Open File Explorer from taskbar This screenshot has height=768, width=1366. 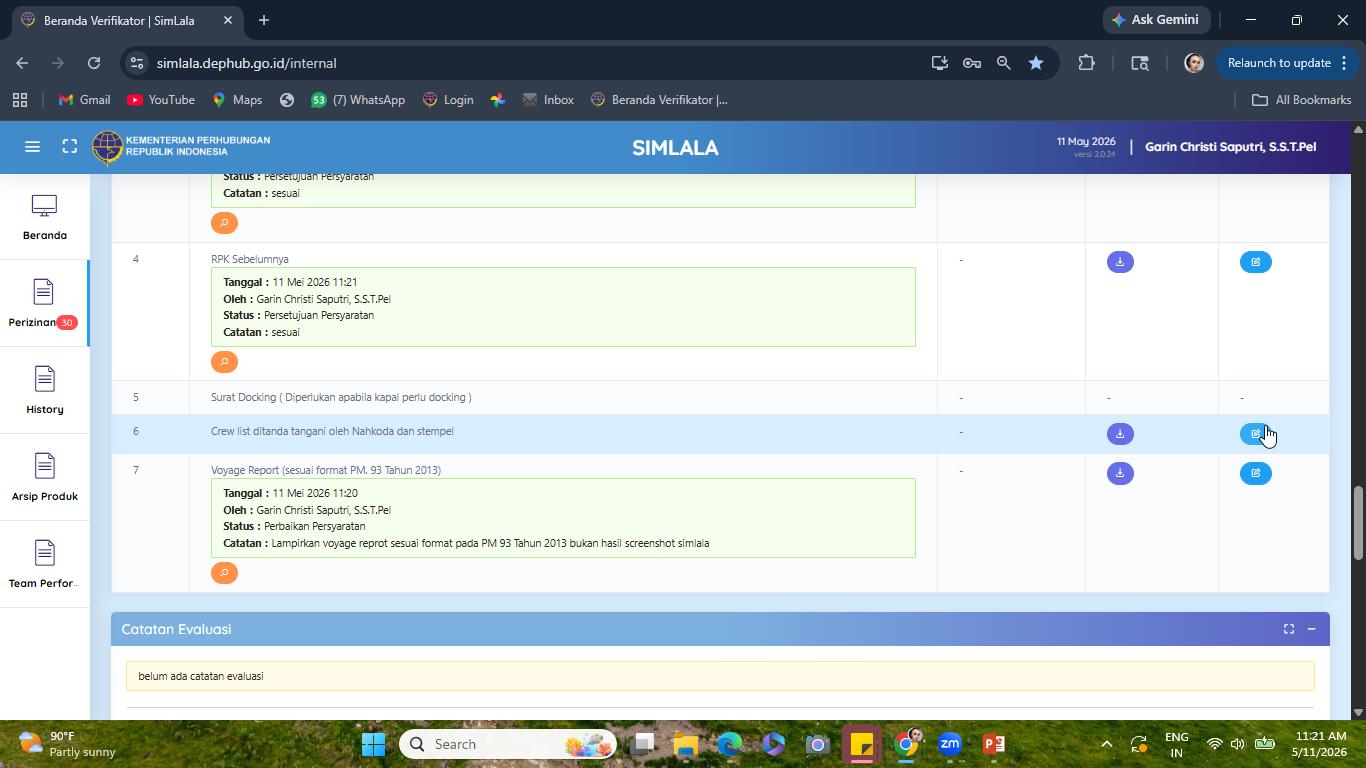(685, 744)
